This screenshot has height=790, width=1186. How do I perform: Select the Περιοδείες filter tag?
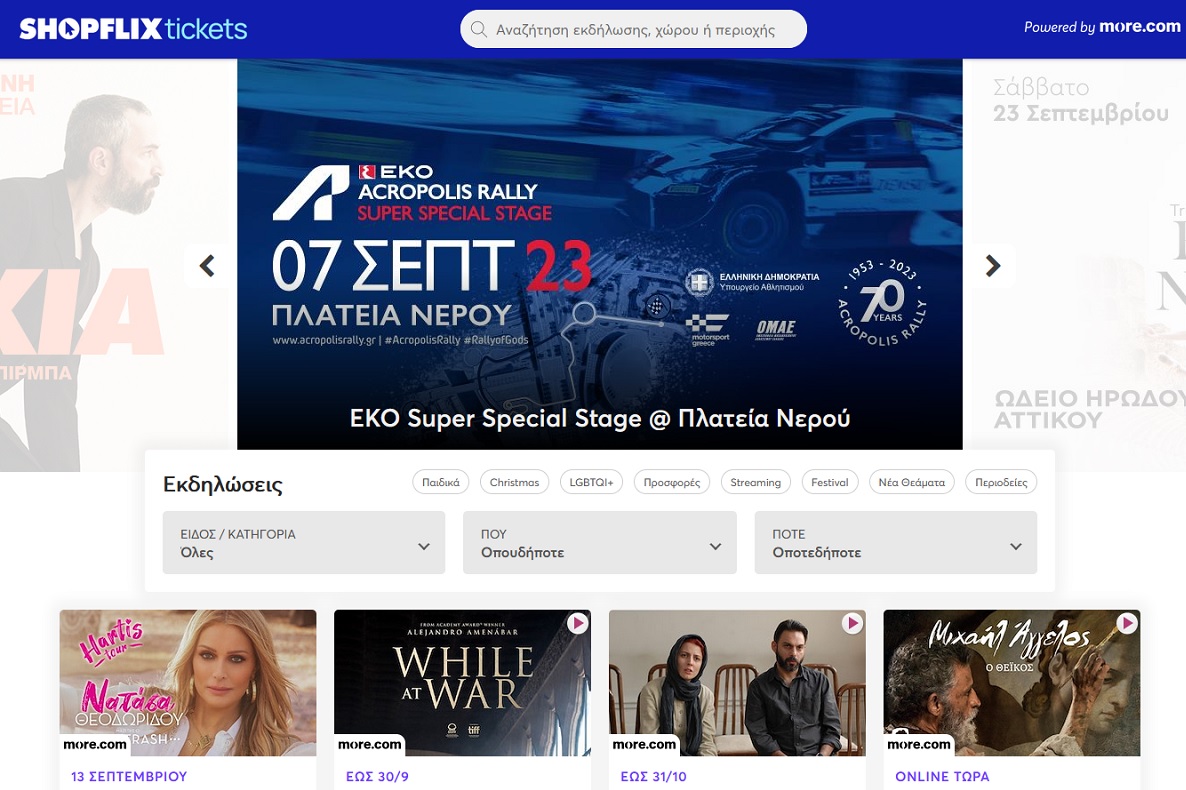(x=1001, y=482)
